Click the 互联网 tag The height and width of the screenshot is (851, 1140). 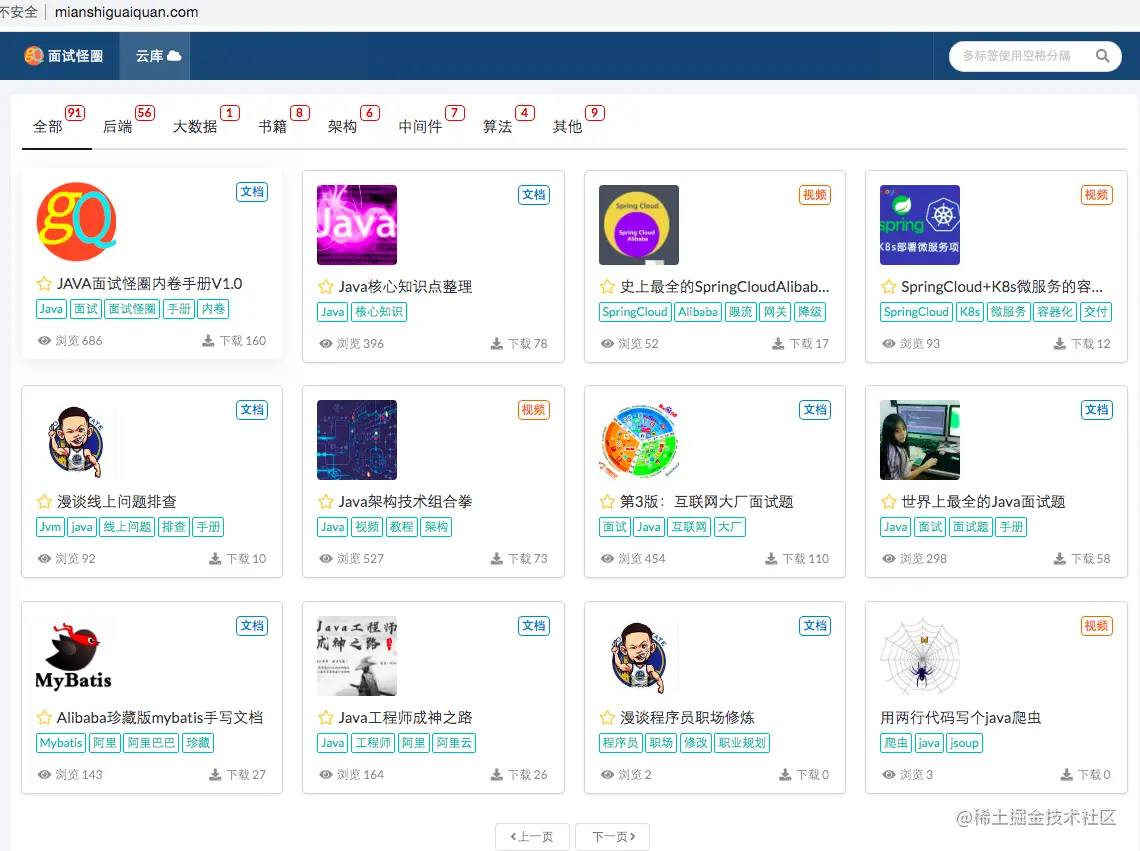coord(689,527)
